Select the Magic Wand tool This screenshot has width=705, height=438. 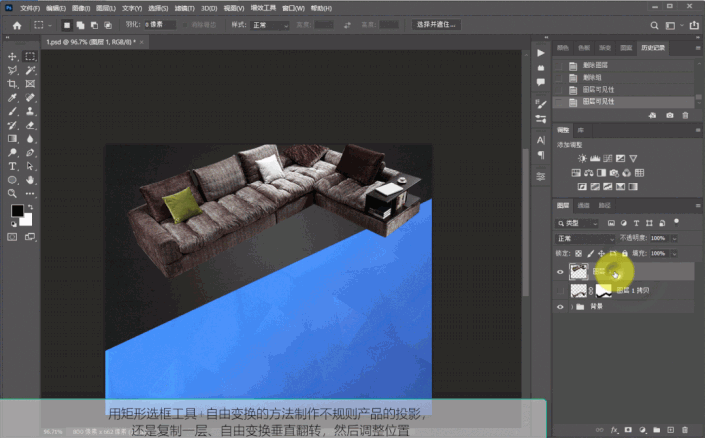pos(30,70)
